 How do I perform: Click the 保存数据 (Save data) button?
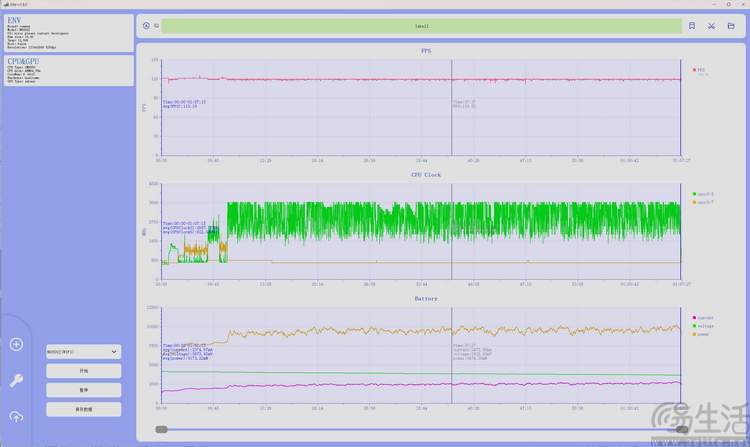83,409
